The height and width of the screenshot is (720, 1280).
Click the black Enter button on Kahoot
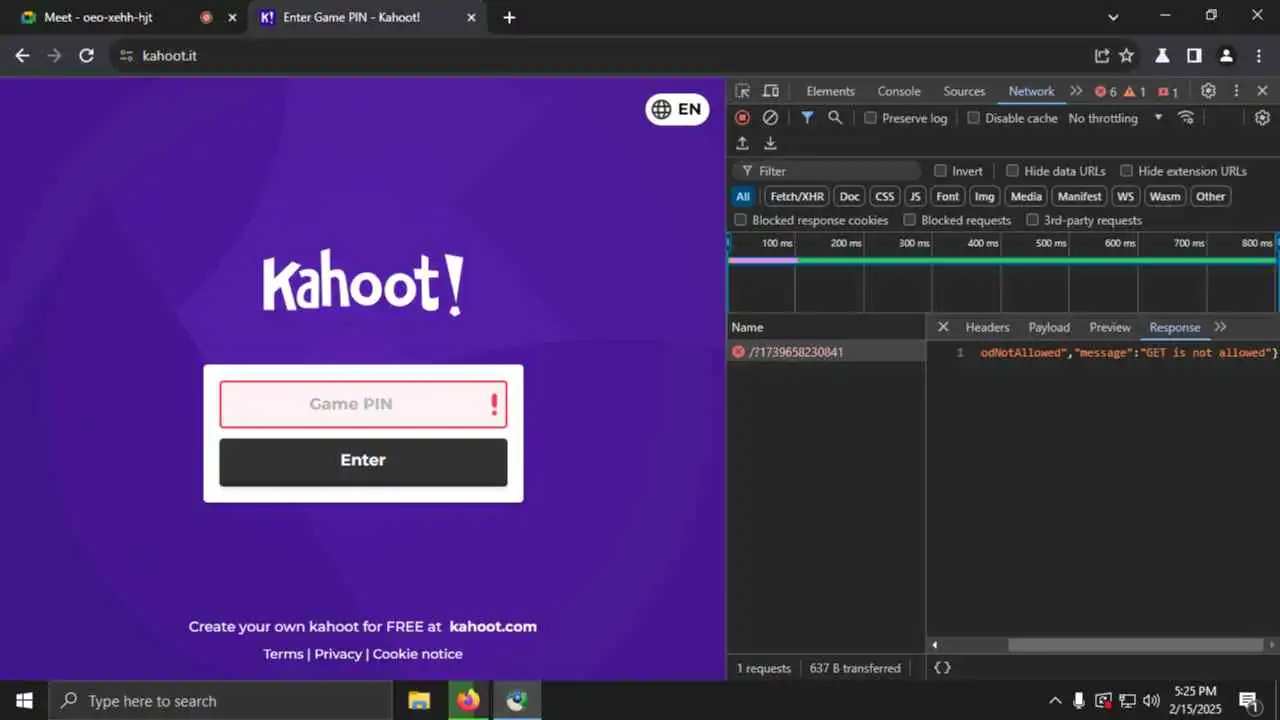click(363, 462)
